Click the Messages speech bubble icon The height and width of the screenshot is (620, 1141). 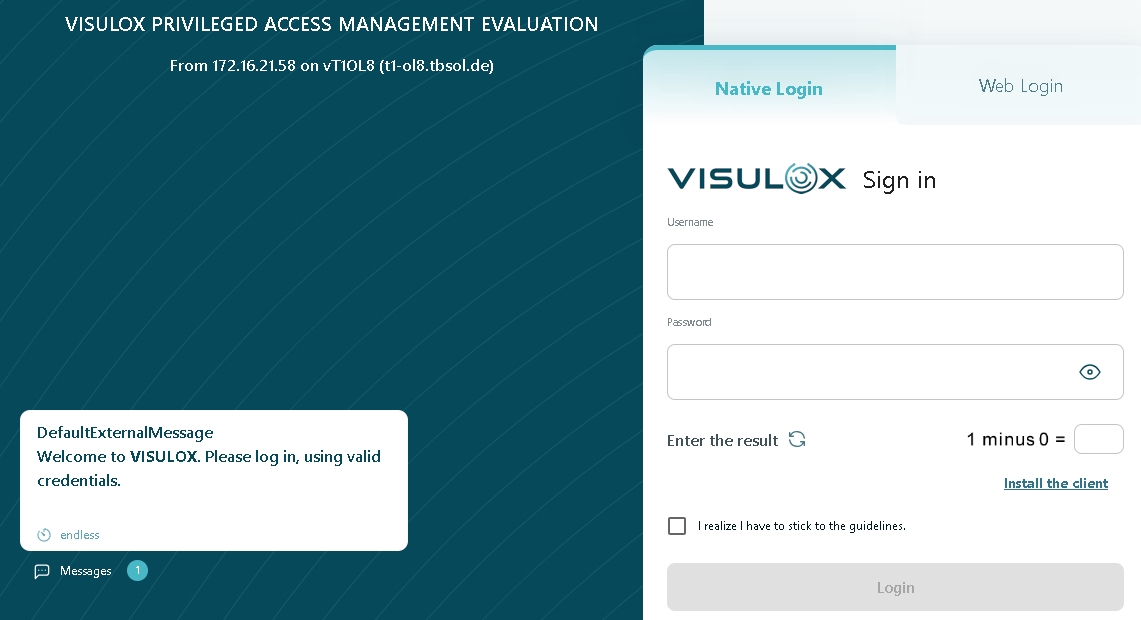point(42,571)
